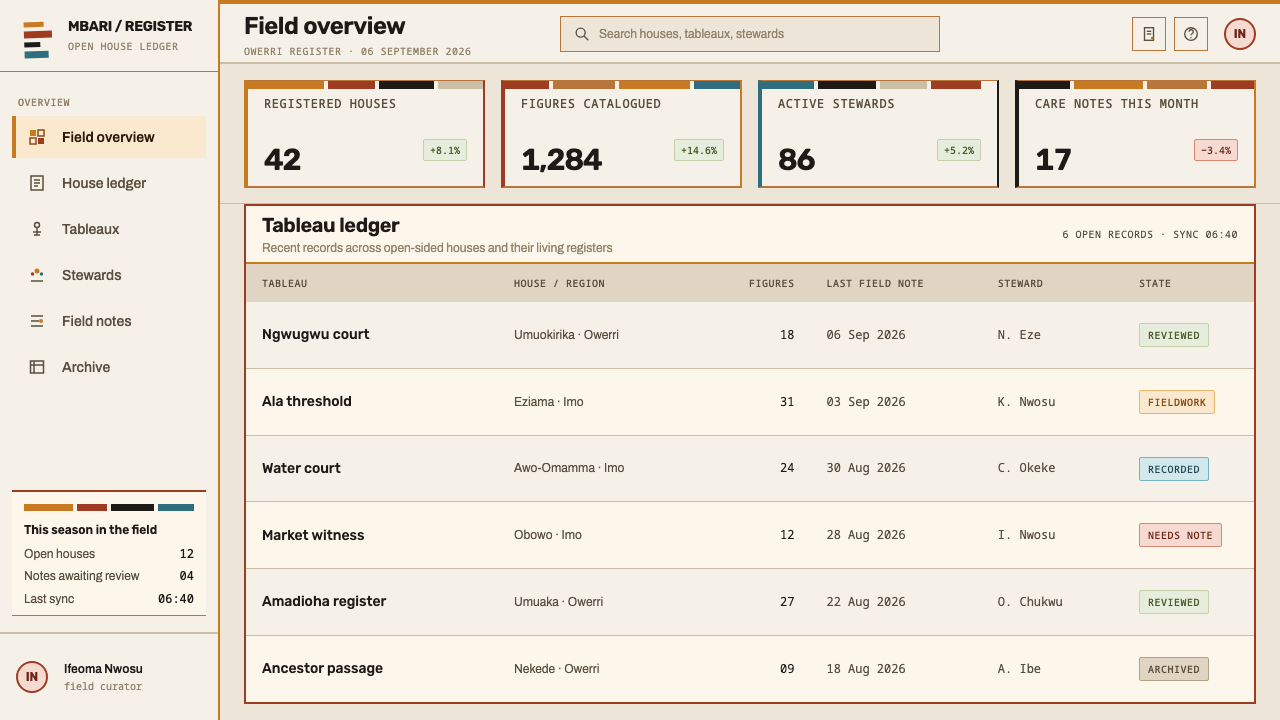
Task: Click the Tableau column header
Action: pos(285,284)
